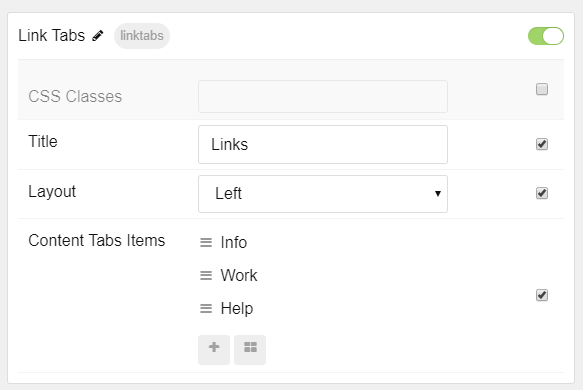Image resolution: width=583 pixels, height=390 pixels.
Task: Click the linktabs type badge
Action: click(x=142, y=36)
